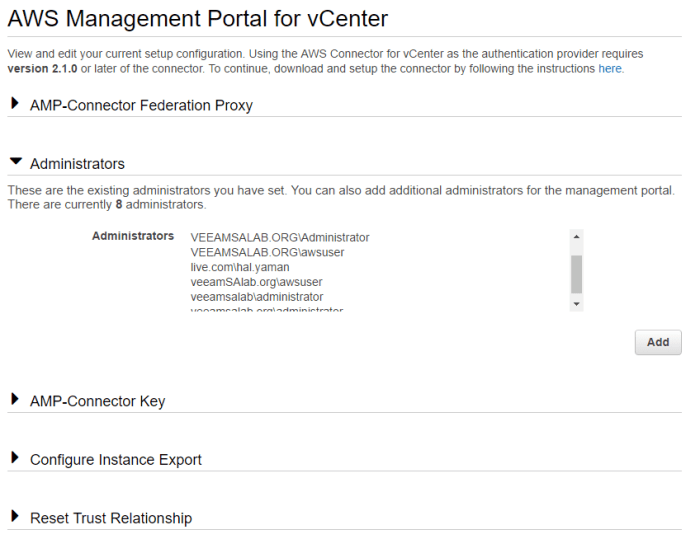700x553 pixels.
Task: Click the Administrators section heading
Action: pyautogui.click(x=77, y=164)
